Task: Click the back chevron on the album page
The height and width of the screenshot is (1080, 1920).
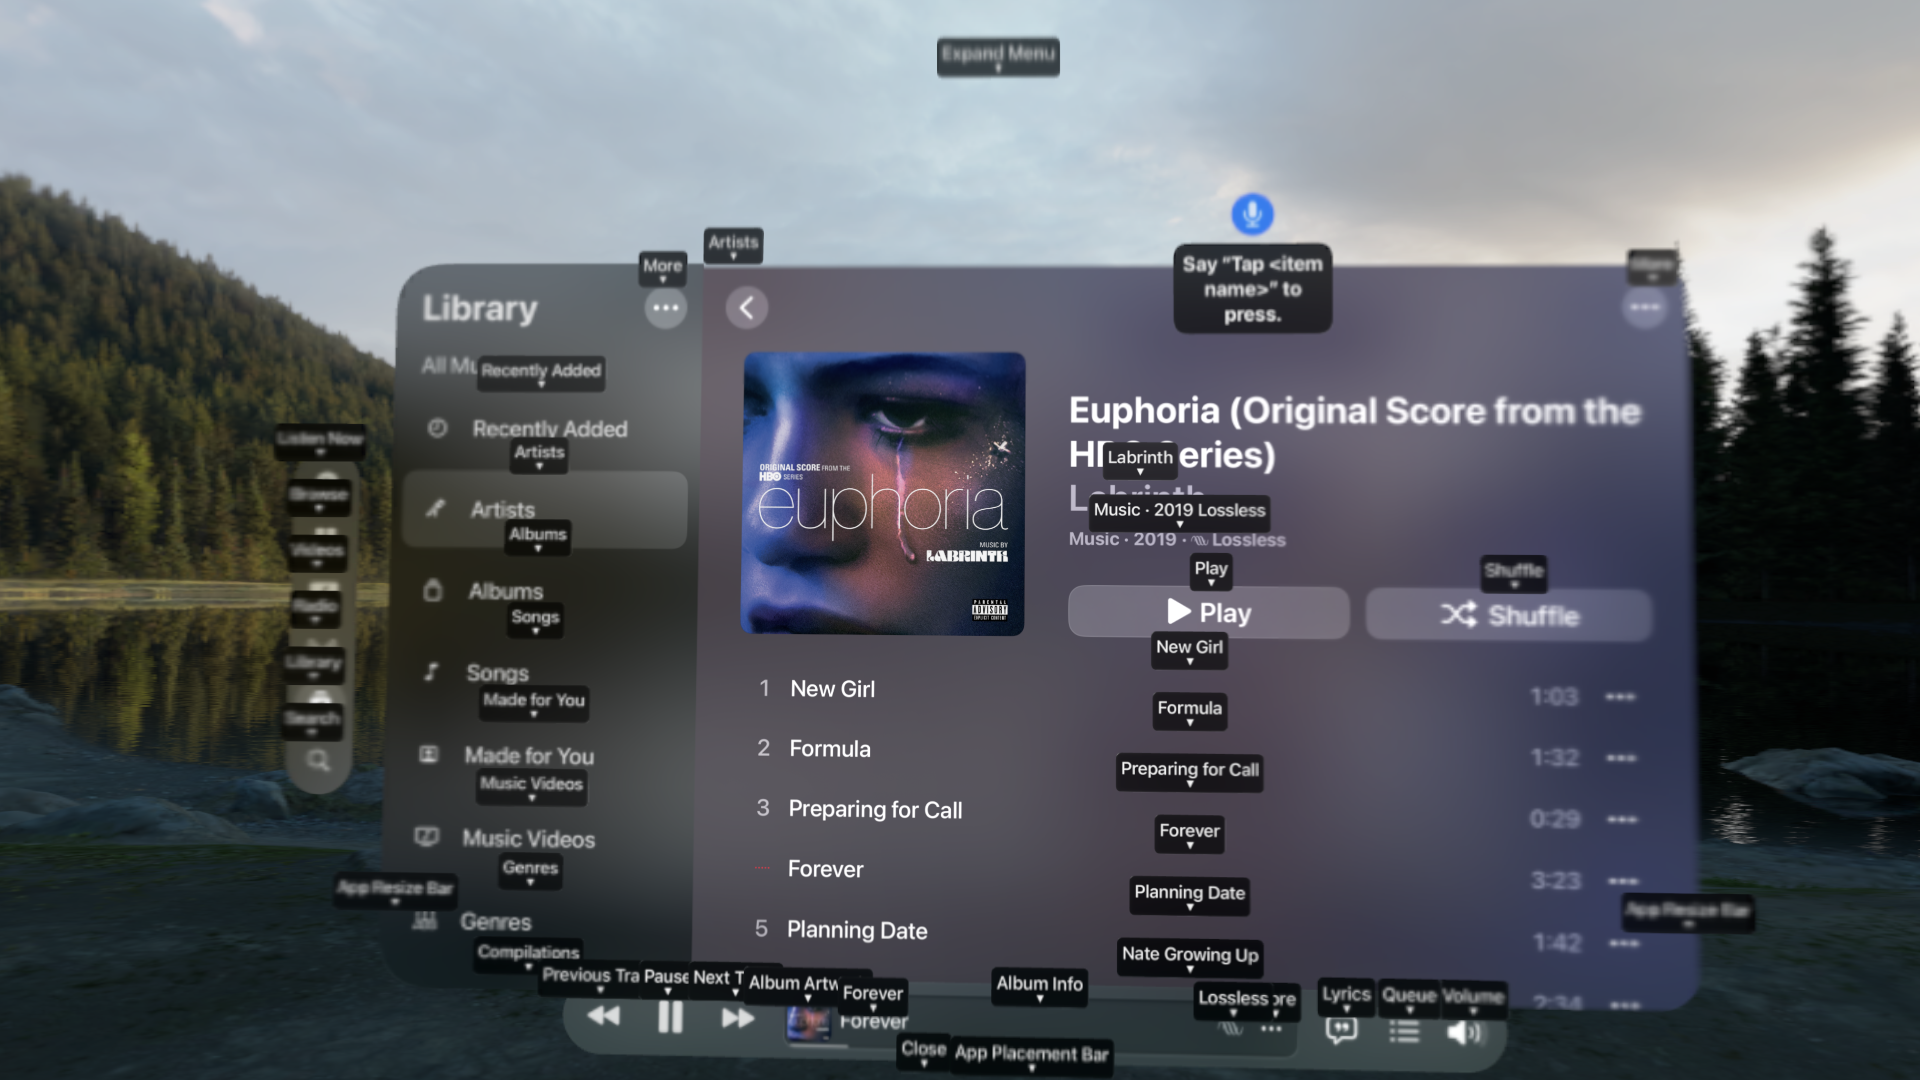Action: (746, 308)
